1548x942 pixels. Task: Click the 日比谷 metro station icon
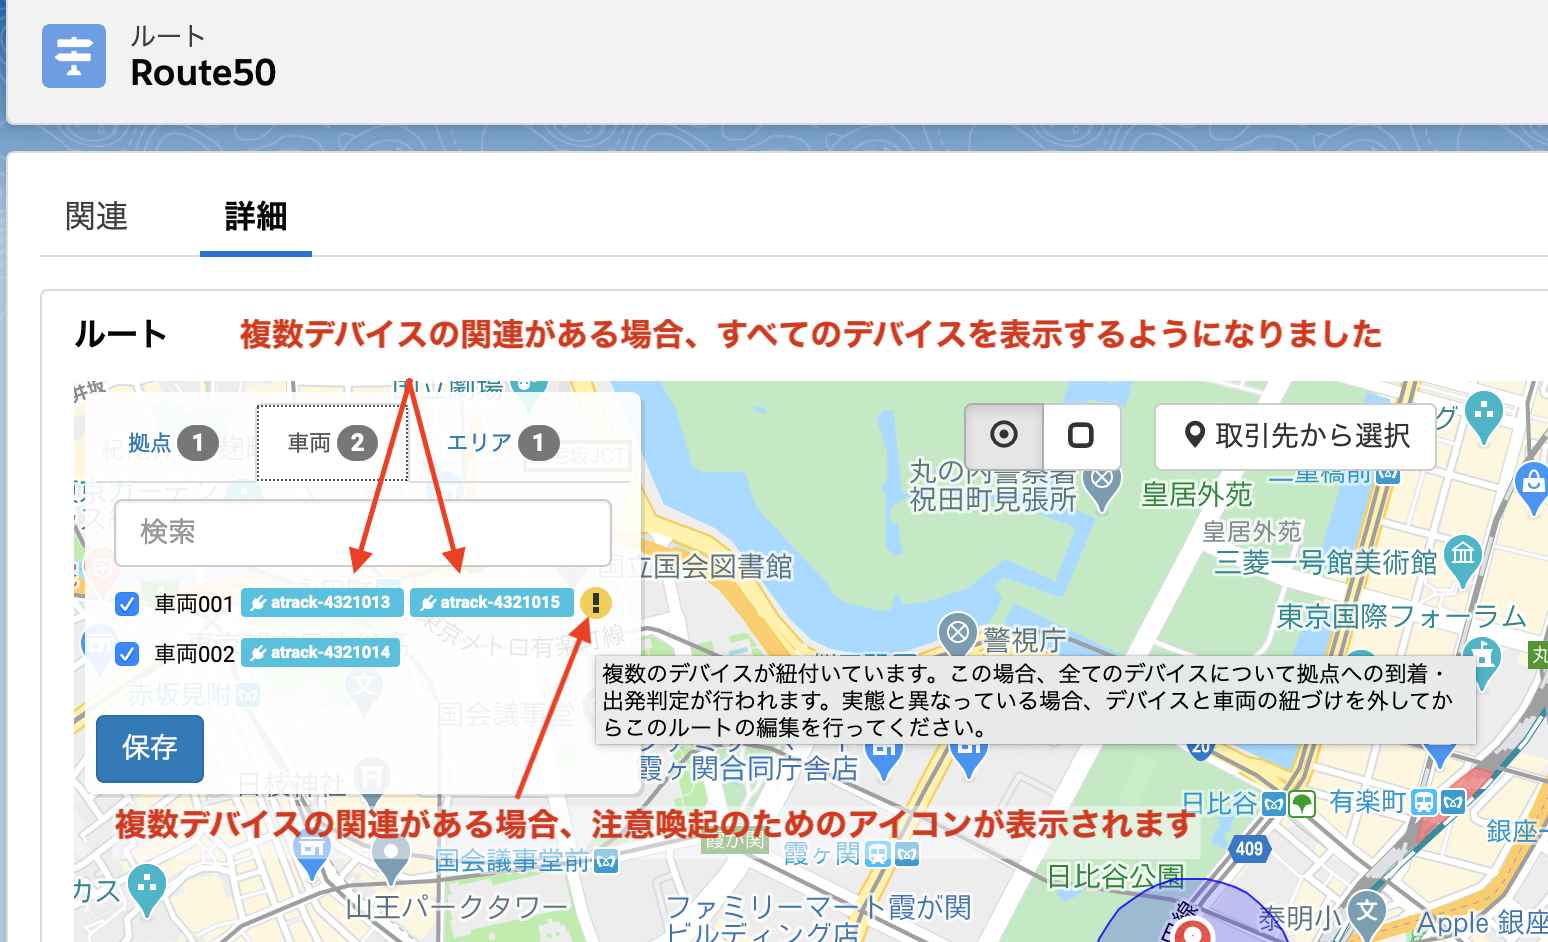coord(1273,803)
